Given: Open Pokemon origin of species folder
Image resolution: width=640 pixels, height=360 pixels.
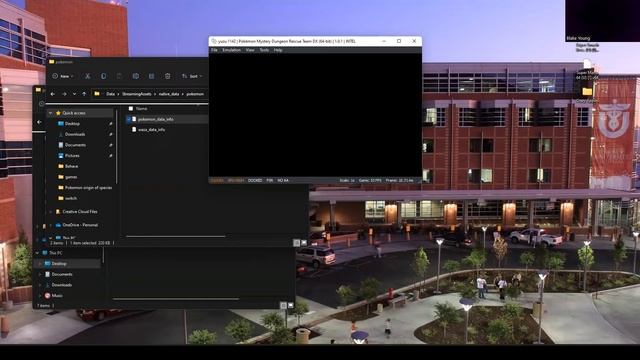Looking at the screenshot, I should (88, 187).
